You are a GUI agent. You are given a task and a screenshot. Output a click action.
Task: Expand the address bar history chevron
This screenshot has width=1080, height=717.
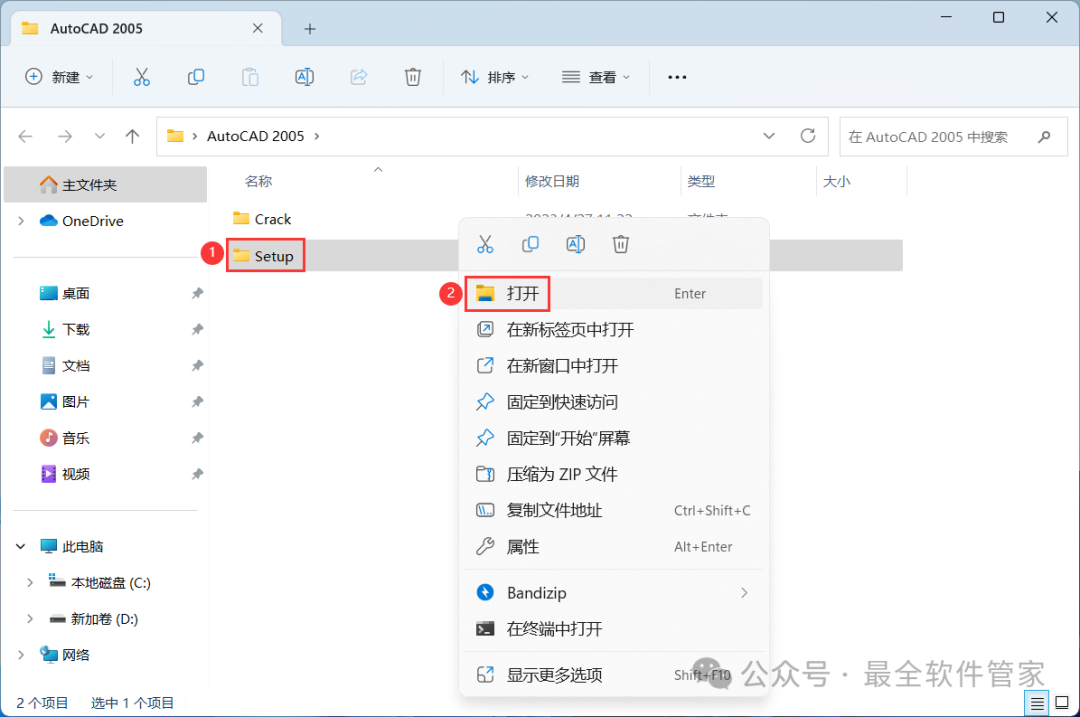pyautogui.click(x=769, y=136)
